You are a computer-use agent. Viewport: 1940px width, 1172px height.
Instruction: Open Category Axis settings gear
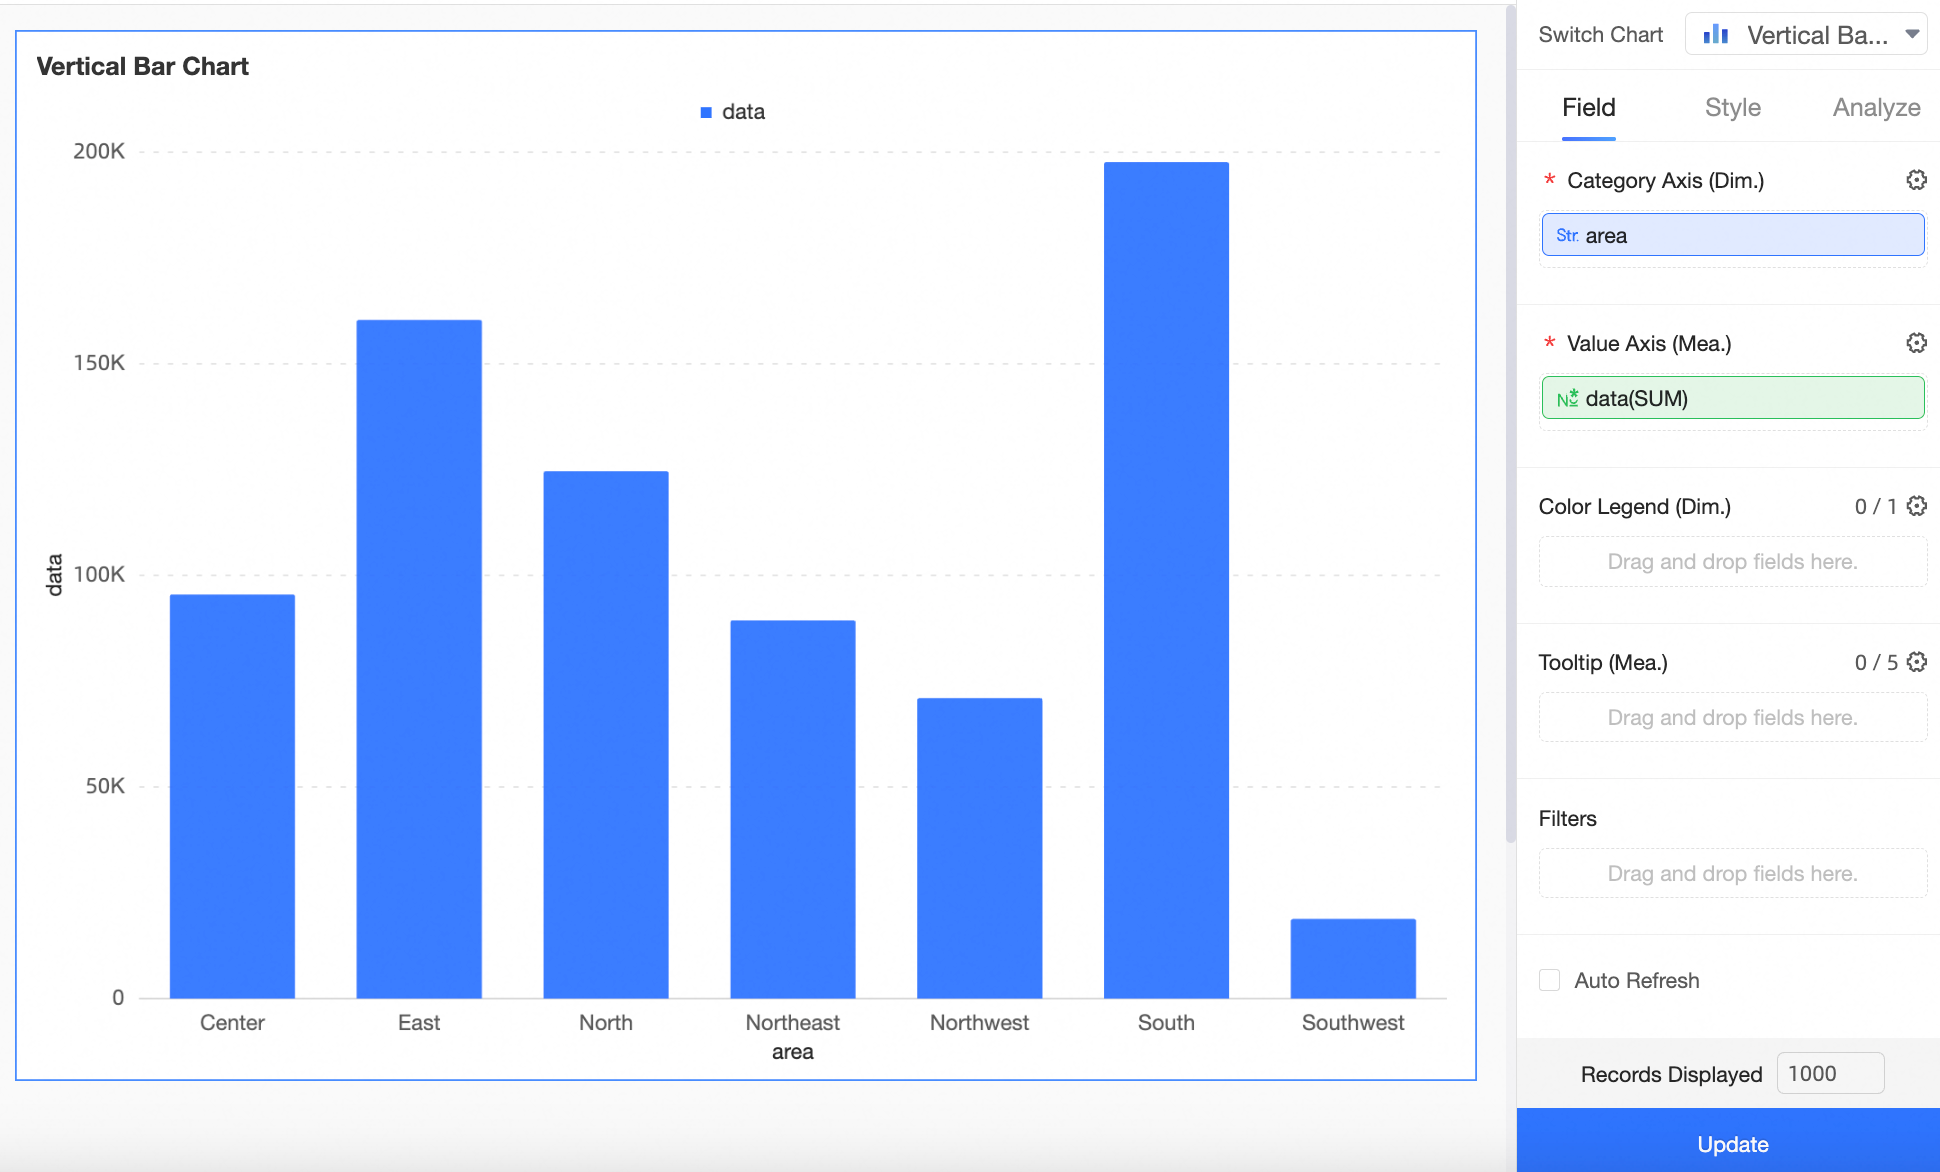pos(1915,180)
